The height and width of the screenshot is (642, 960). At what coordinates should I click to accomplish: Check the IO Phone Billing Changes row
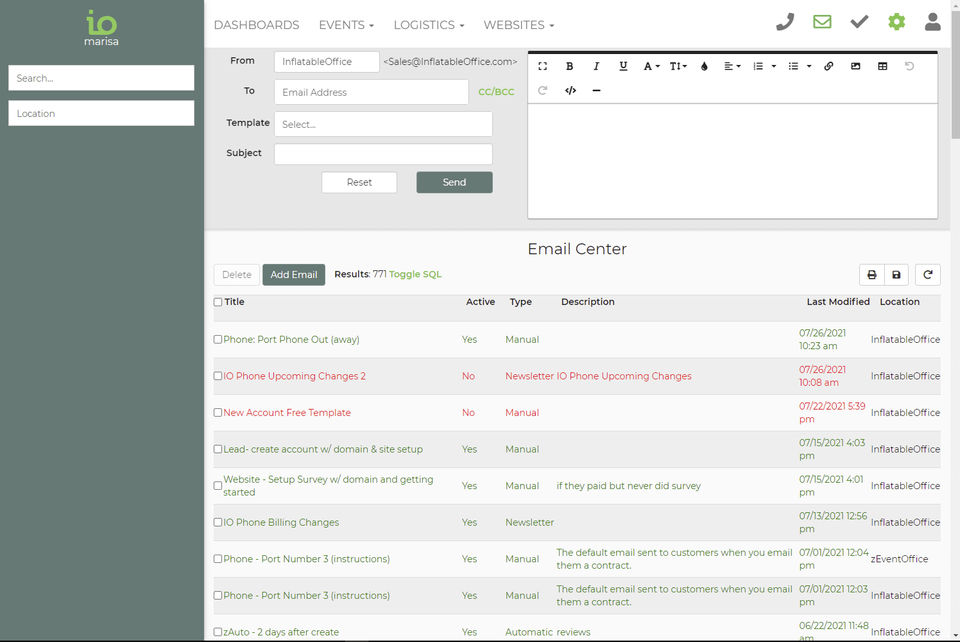click(218, 522)
